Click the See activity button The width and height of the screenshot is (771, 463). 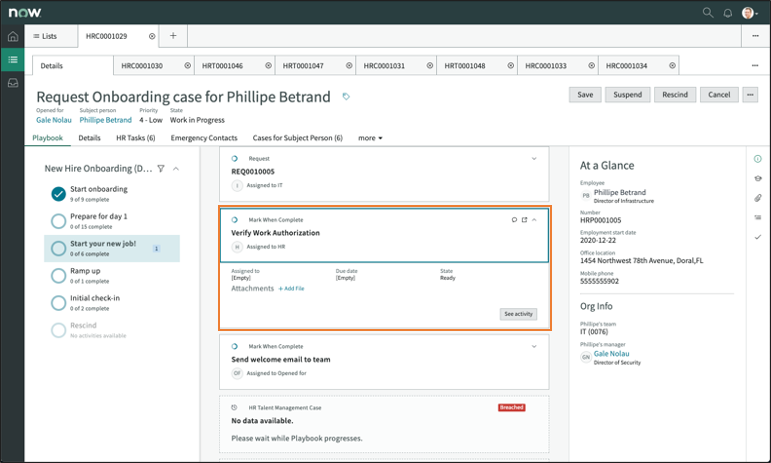coord(518,314)
